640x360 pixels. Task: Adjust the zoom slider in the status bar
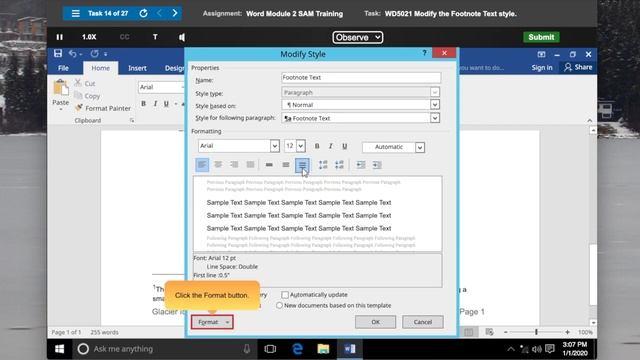pos(536,332)
